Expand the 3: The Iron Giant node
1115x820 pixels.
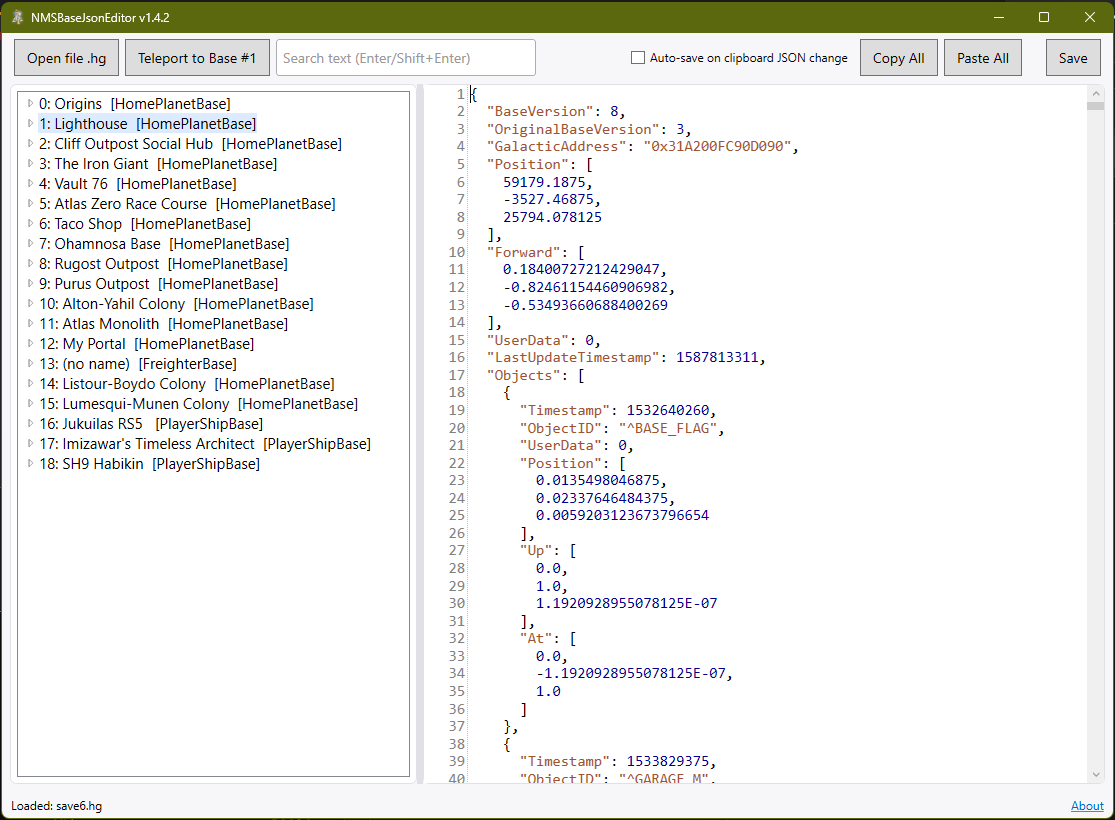point(30,163)
